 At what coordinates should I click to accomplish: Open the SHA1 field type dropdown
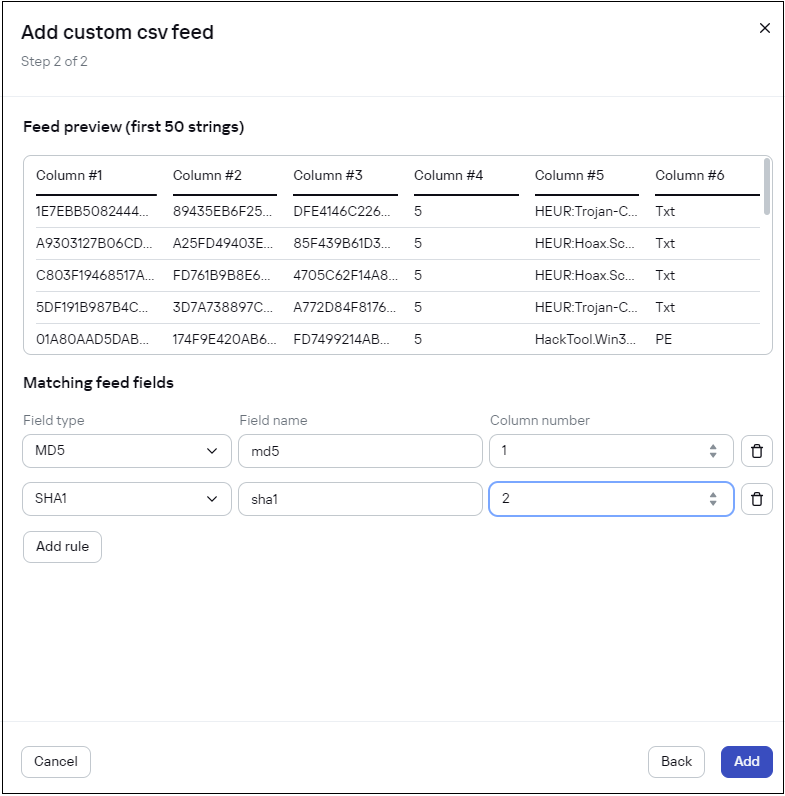click(126, 499)
